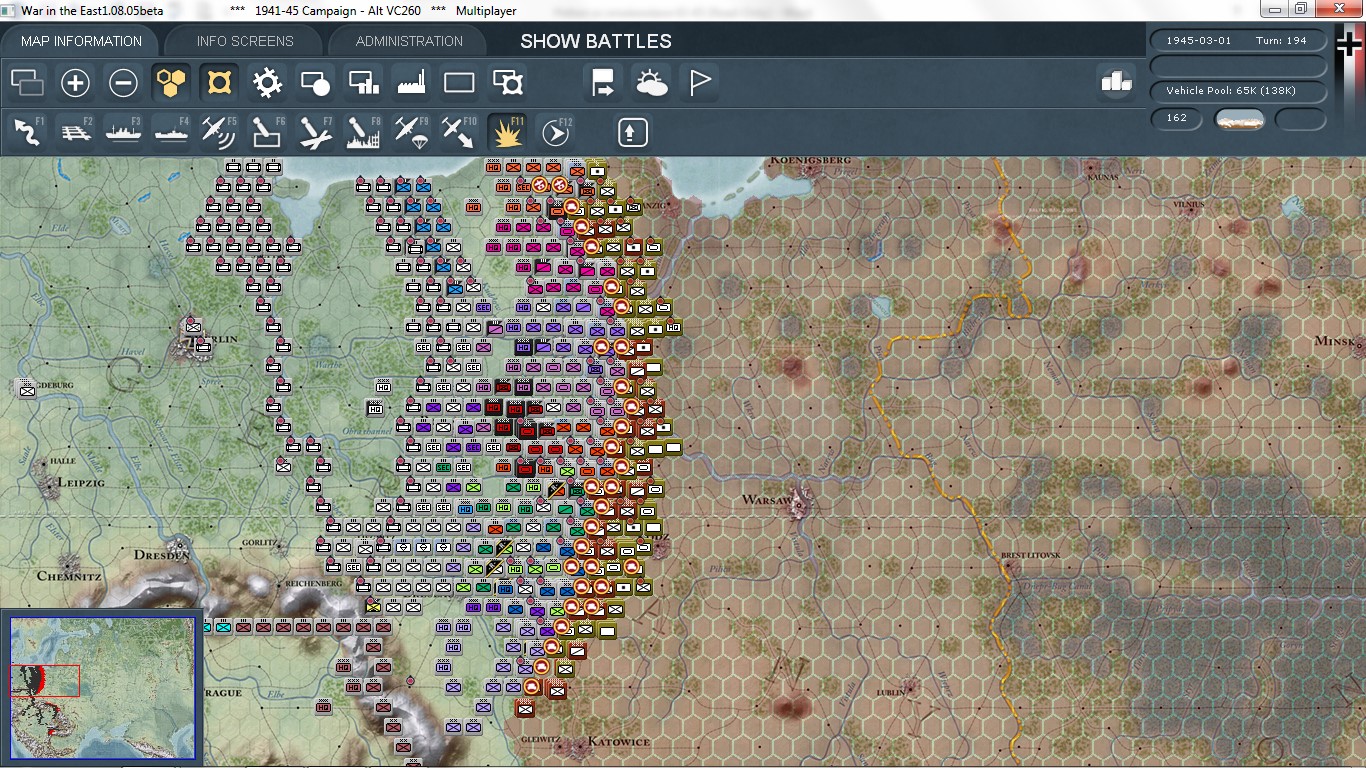Zoom out with the minus icon
The image size is (1366, 768).
[124, 82]
